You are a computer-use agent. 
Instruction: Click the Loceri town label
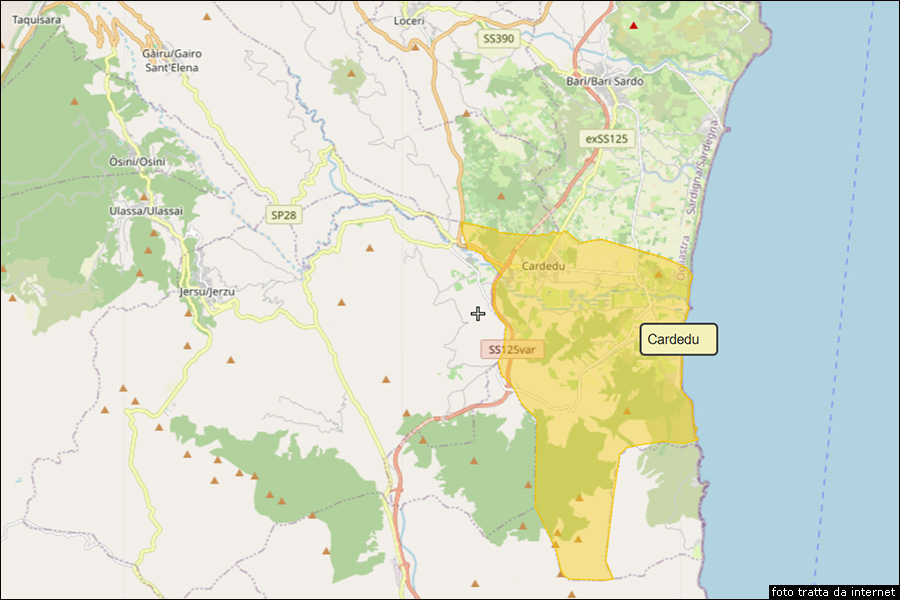[409, 21]
